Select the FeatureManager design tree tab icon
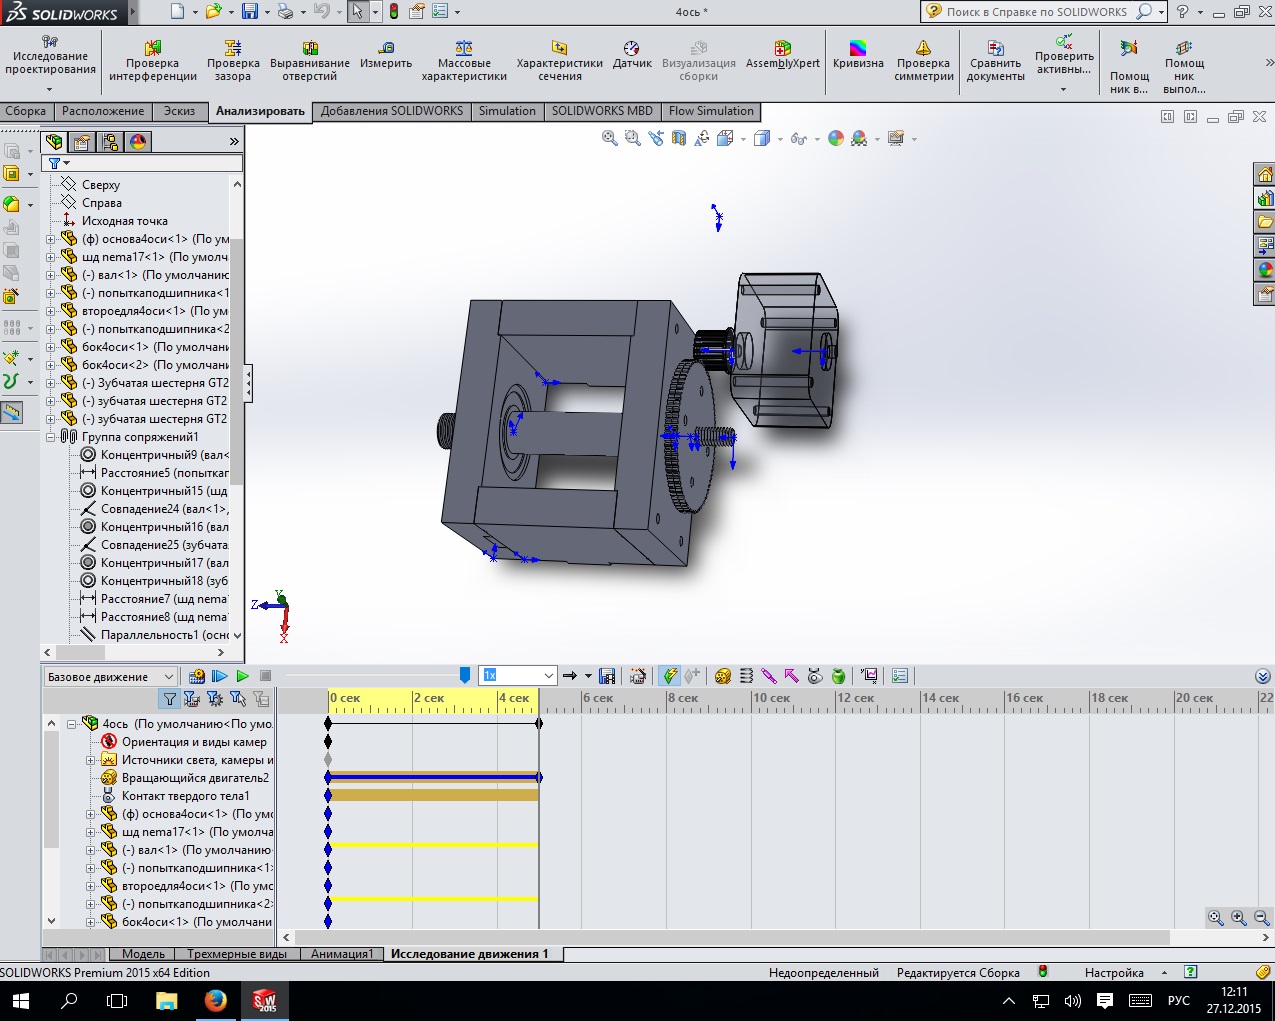Screen dimensions: 1275x1021 [x=54, y=142]
